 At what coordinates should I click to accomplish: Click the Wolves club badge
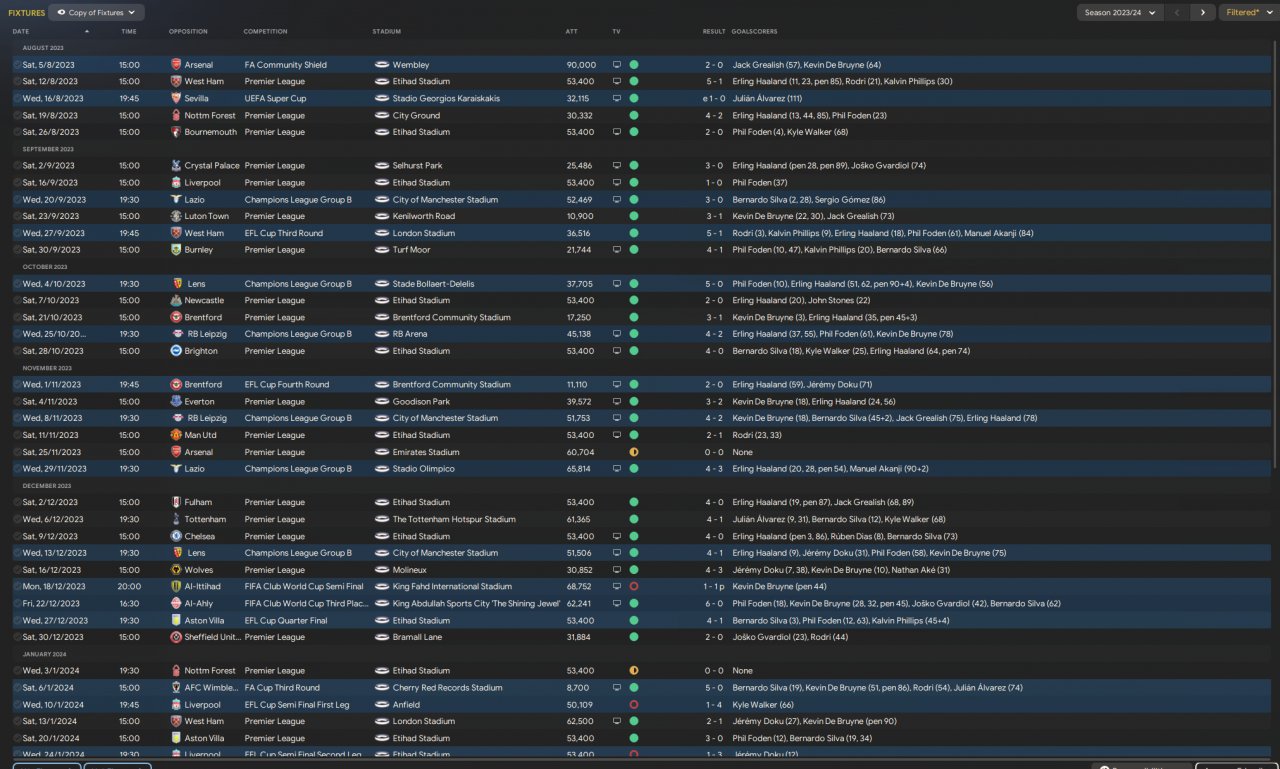(176, 570)
